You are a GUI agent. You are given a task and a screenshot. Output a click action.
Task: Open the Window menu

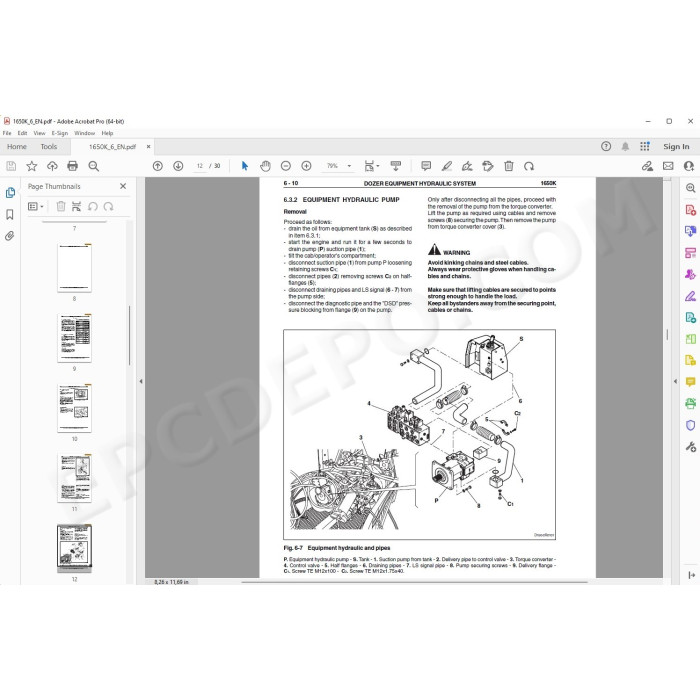point(84,133)
